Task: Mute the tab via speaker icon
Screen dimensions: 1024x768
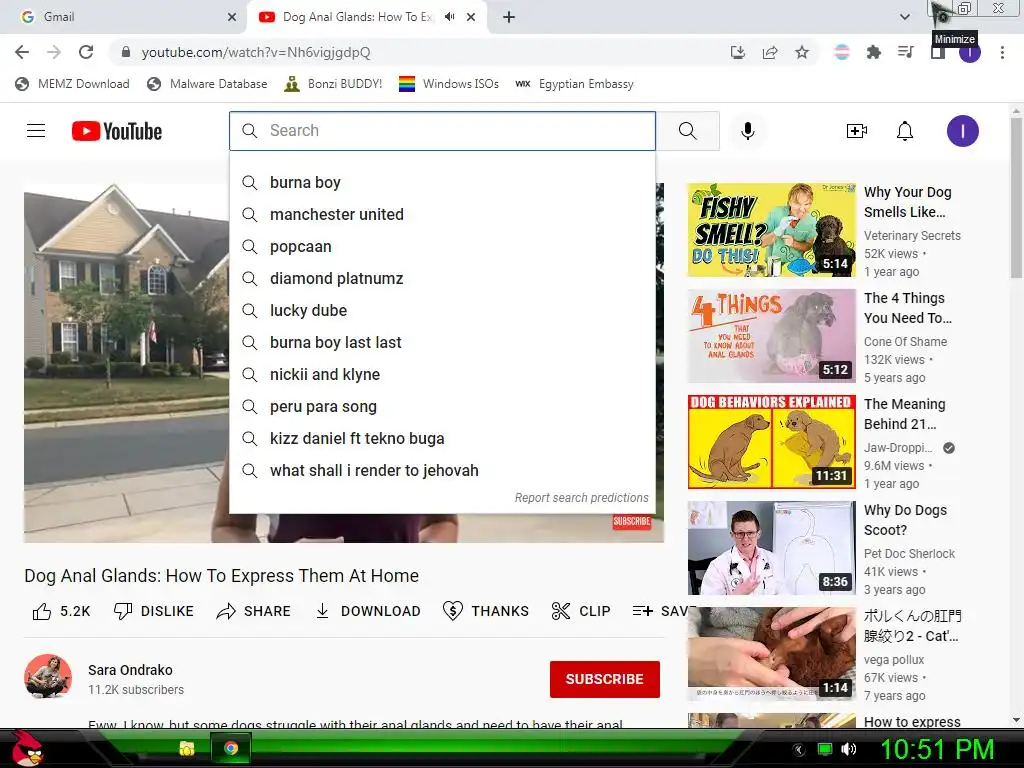Action: click(449, 17)
